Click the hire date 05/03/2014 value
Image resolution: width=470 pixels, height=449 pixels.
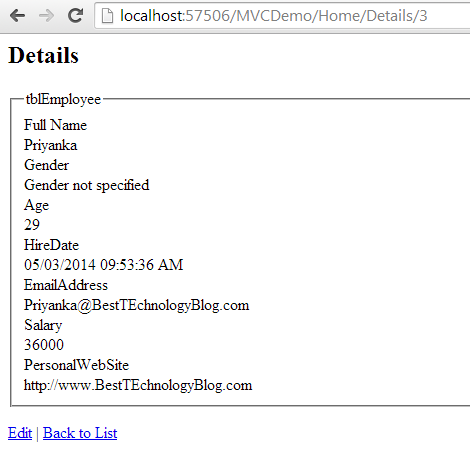tap(104, 265)
